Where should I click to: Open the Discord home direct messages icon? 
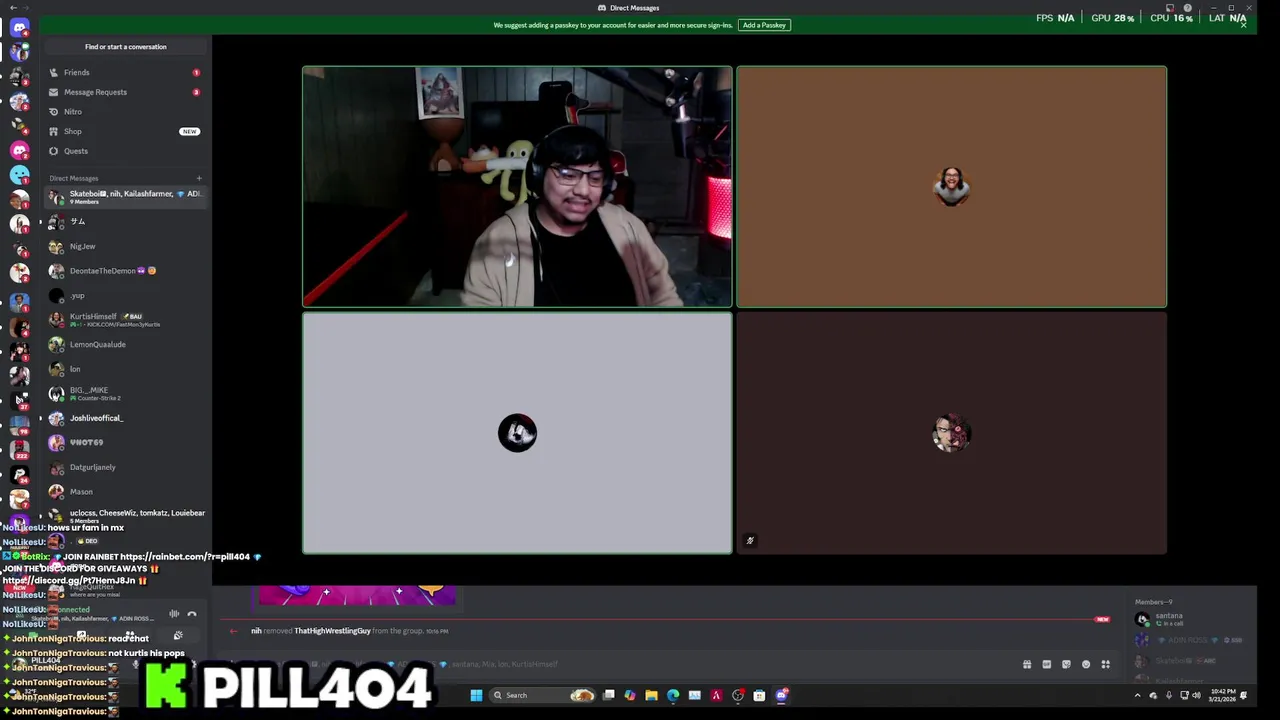[19, 28]
